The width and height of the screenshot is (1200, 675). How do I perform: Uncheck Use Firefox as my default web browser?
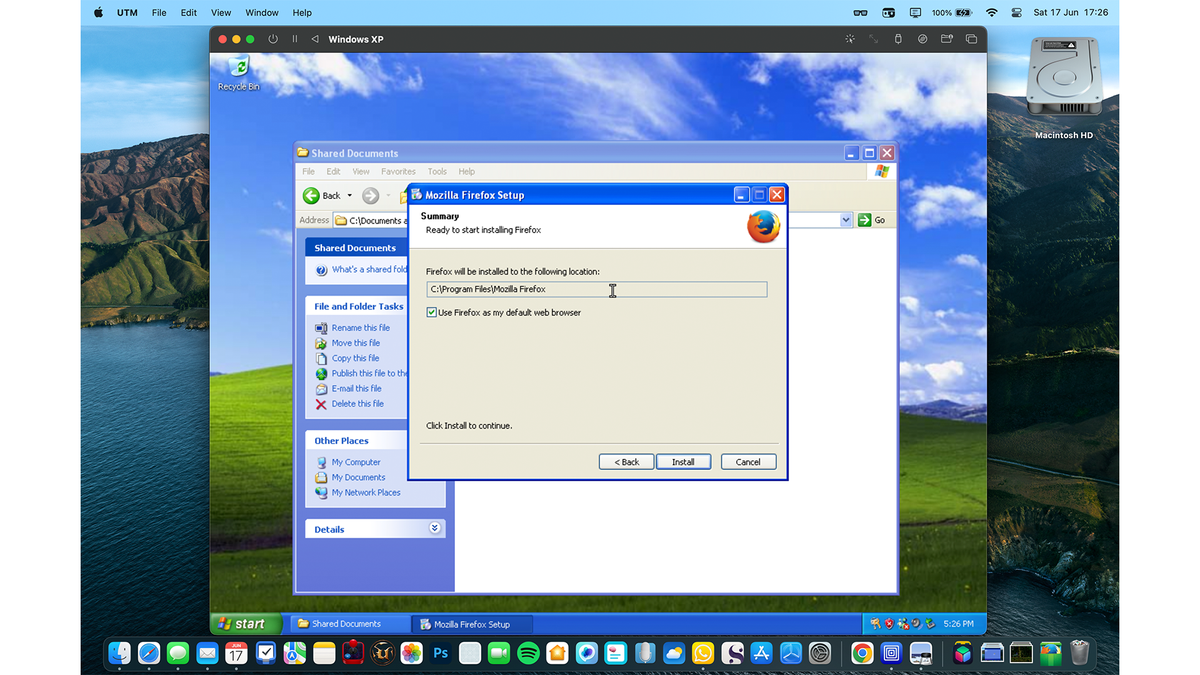[431, 312]
